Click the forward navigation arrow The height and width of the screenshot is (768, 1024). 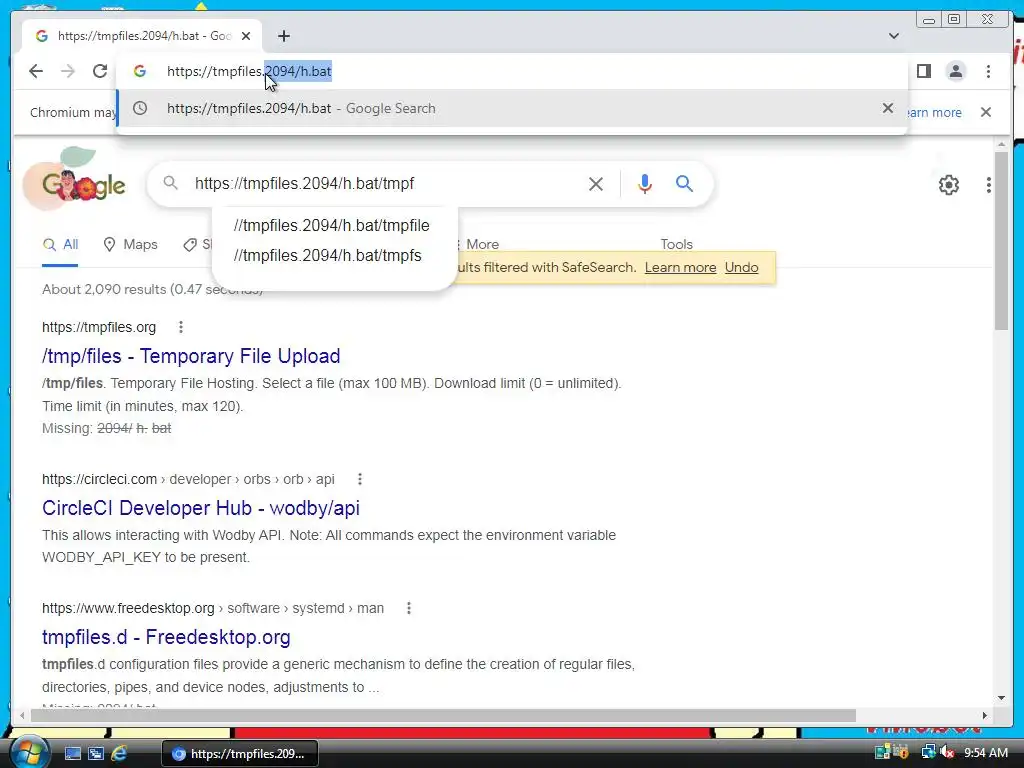click(68, 71)
